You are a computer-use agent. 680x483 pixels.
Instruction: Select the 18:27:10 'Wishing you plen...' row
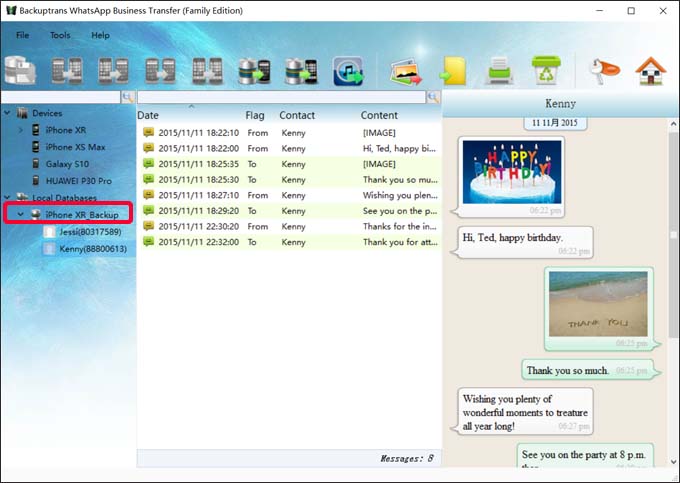point(289,196)
